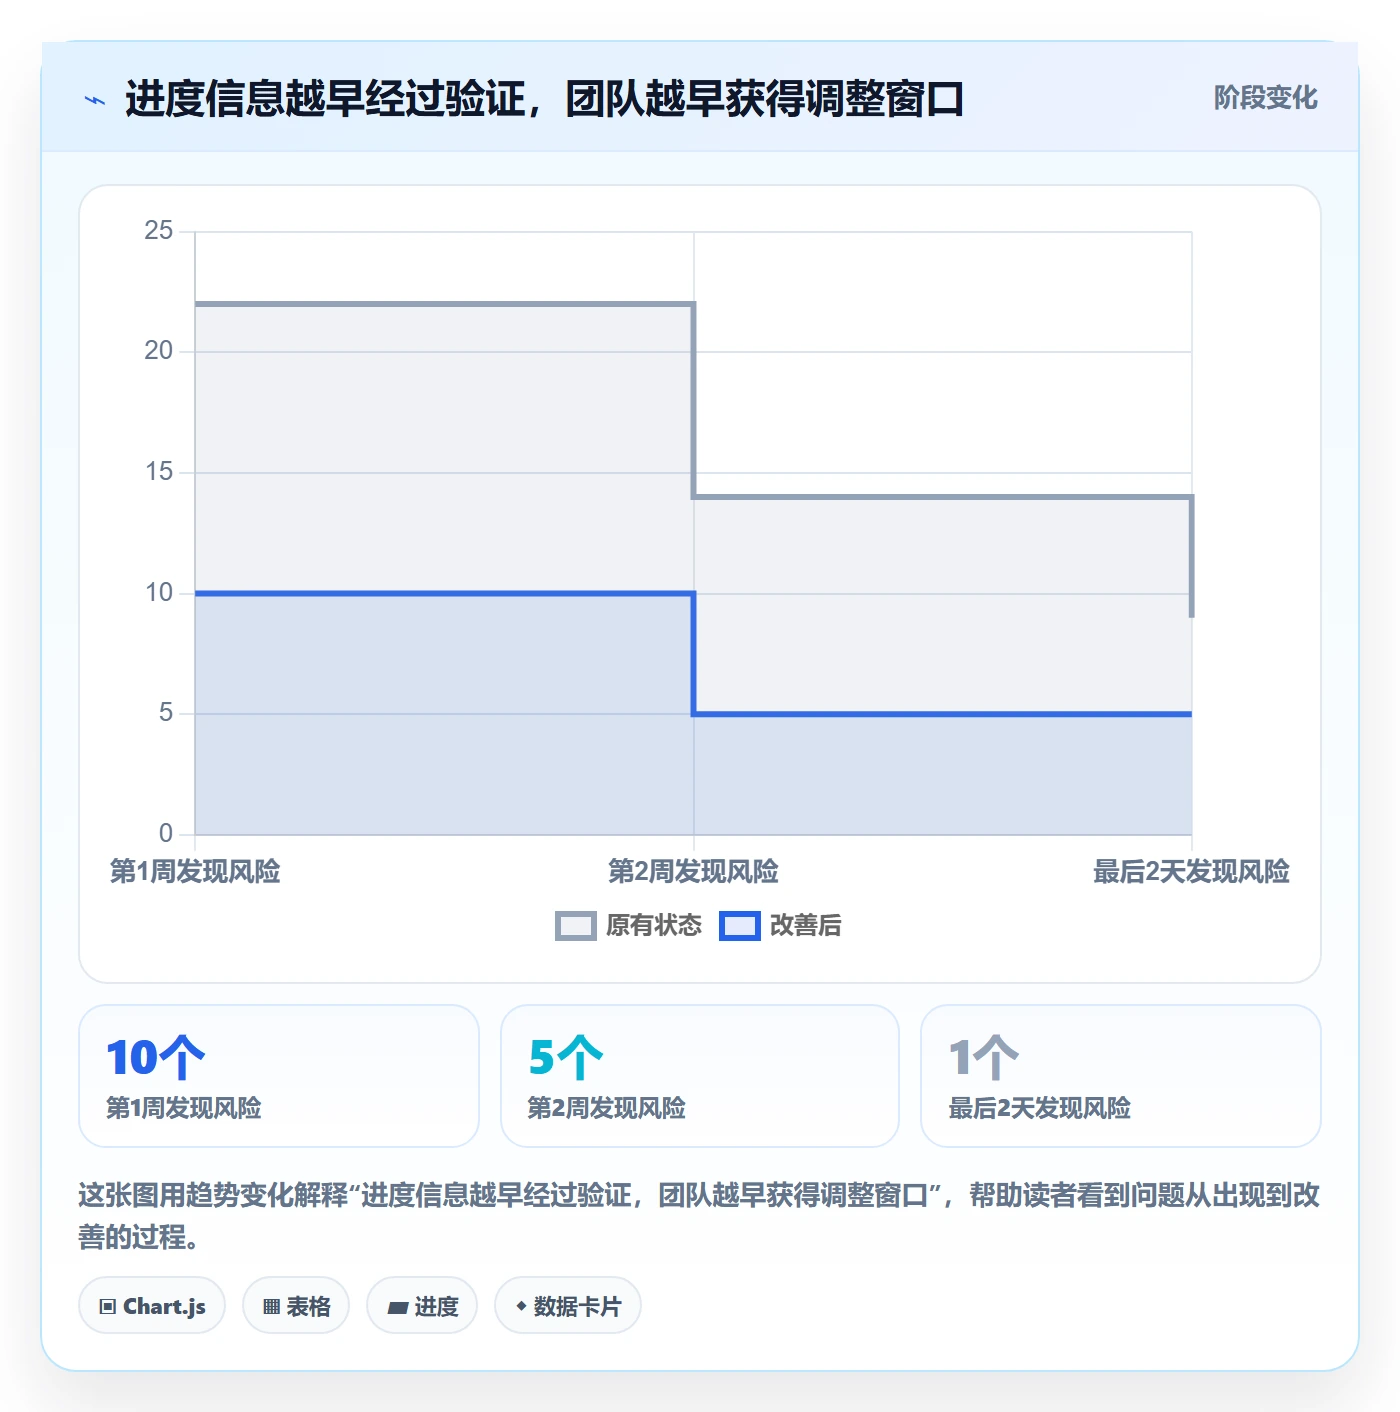Select the 数据卡片 tag chip
This screenshot has width=1400, height=1412.
tap(568, 1306)
